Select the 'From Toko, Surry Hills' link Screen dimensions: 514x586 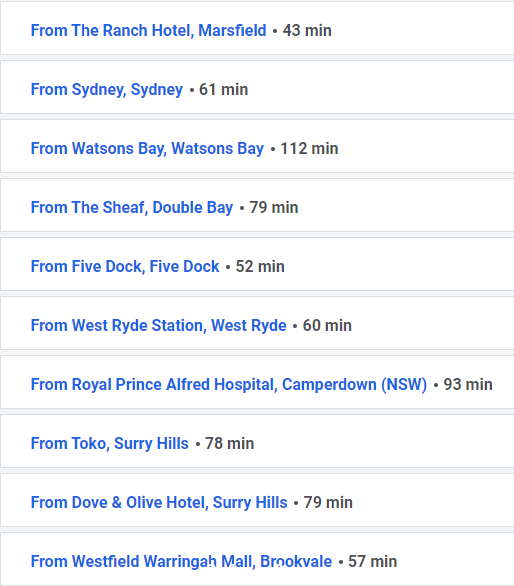pyautogui.click(x=110, y=444)
